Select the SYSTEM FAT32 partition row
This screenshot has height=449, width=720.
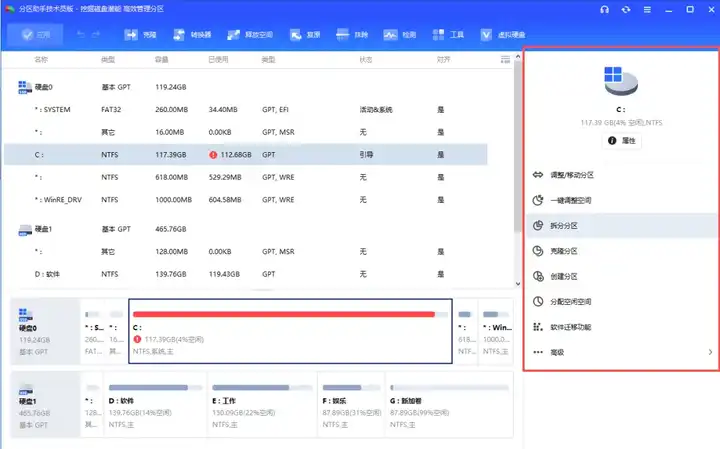tap(246, 110)
